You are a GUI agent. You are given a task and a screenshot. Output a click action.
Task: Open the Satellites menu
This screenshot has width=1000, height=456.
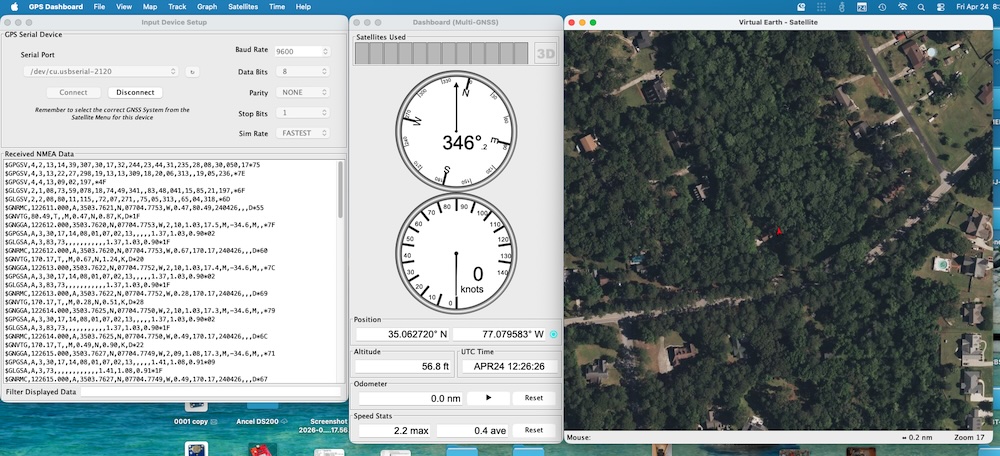pyautogui.click(x=243, y=6)
